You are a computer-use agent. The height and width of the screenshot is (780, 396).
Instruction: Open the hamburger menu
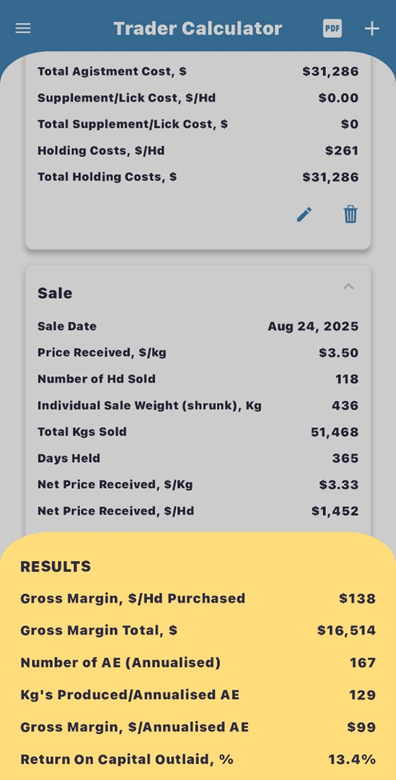(x=23, y=28)
